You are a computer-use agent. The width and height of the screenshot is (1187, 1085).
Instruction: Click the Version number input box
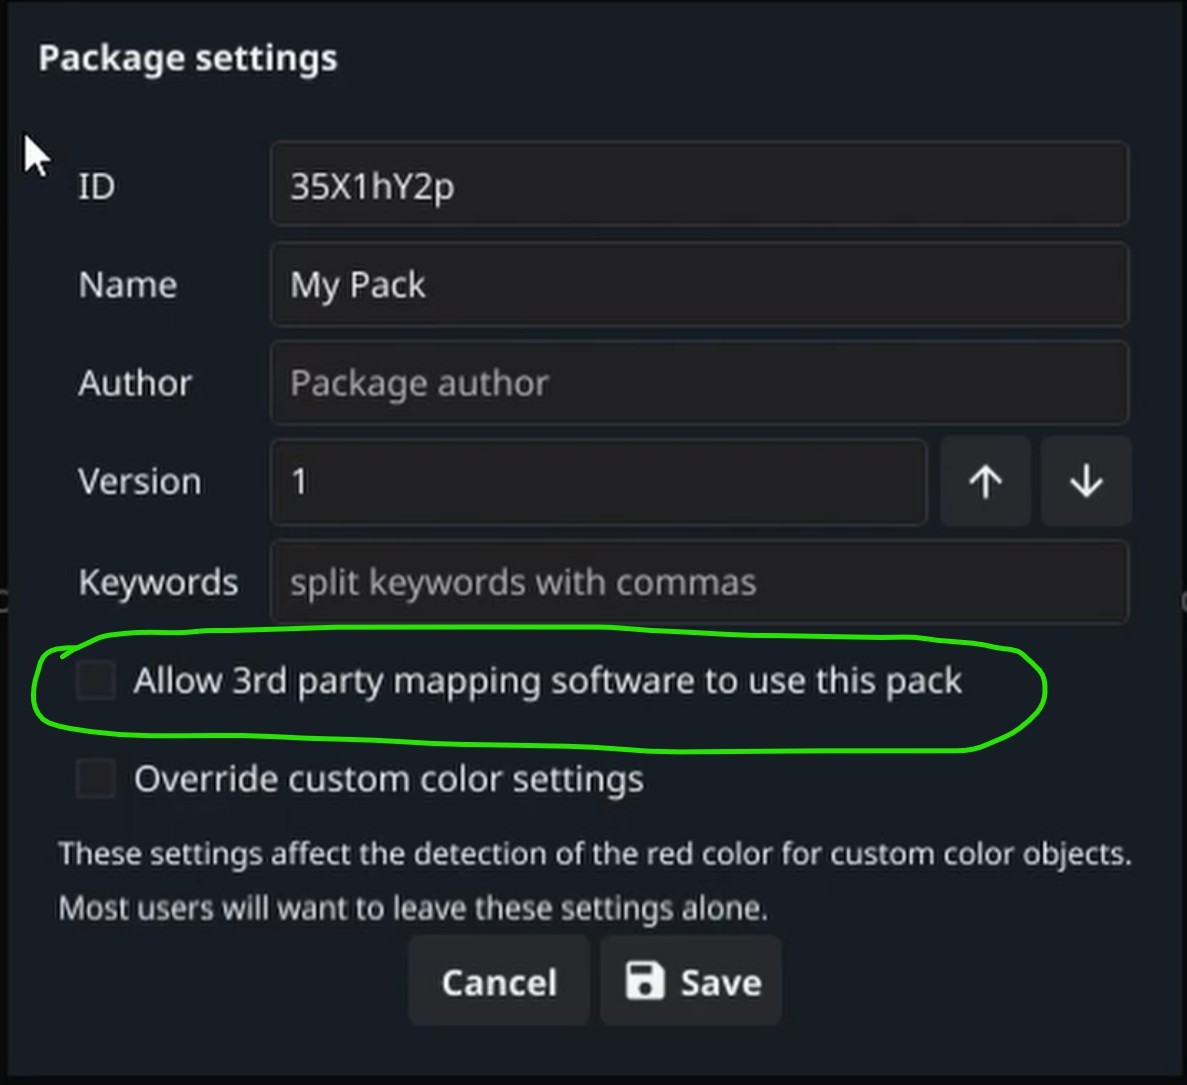598,482
